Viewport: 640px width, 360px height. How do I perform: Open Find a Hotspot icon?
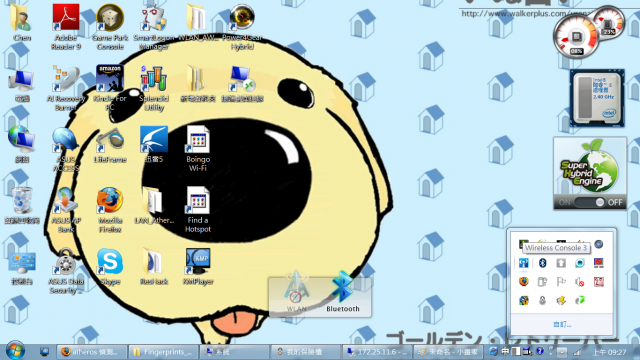[x=198, y=210]
